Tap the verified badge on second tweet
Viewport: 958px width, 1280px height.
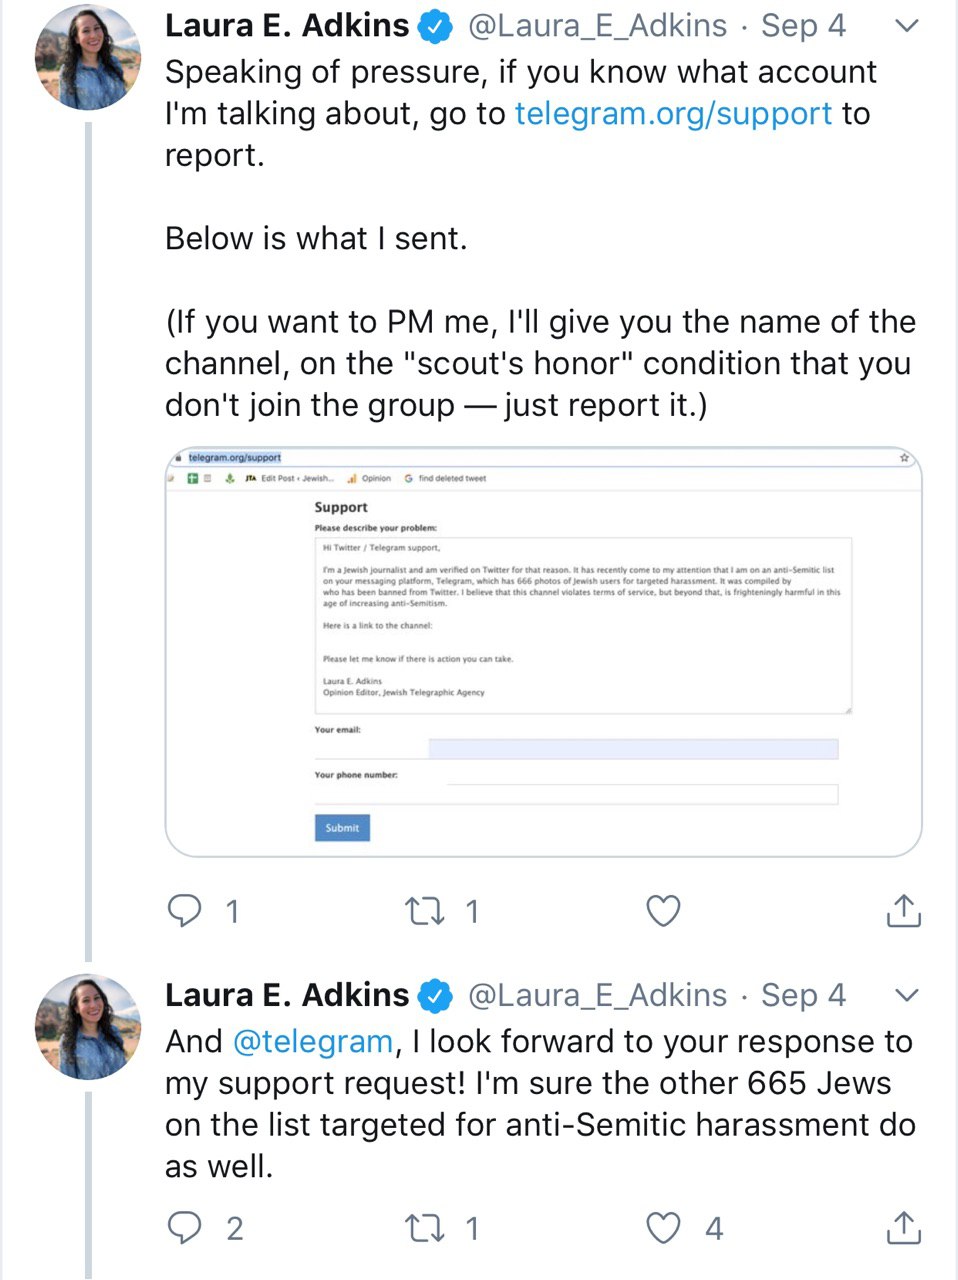tap(435, 996)
